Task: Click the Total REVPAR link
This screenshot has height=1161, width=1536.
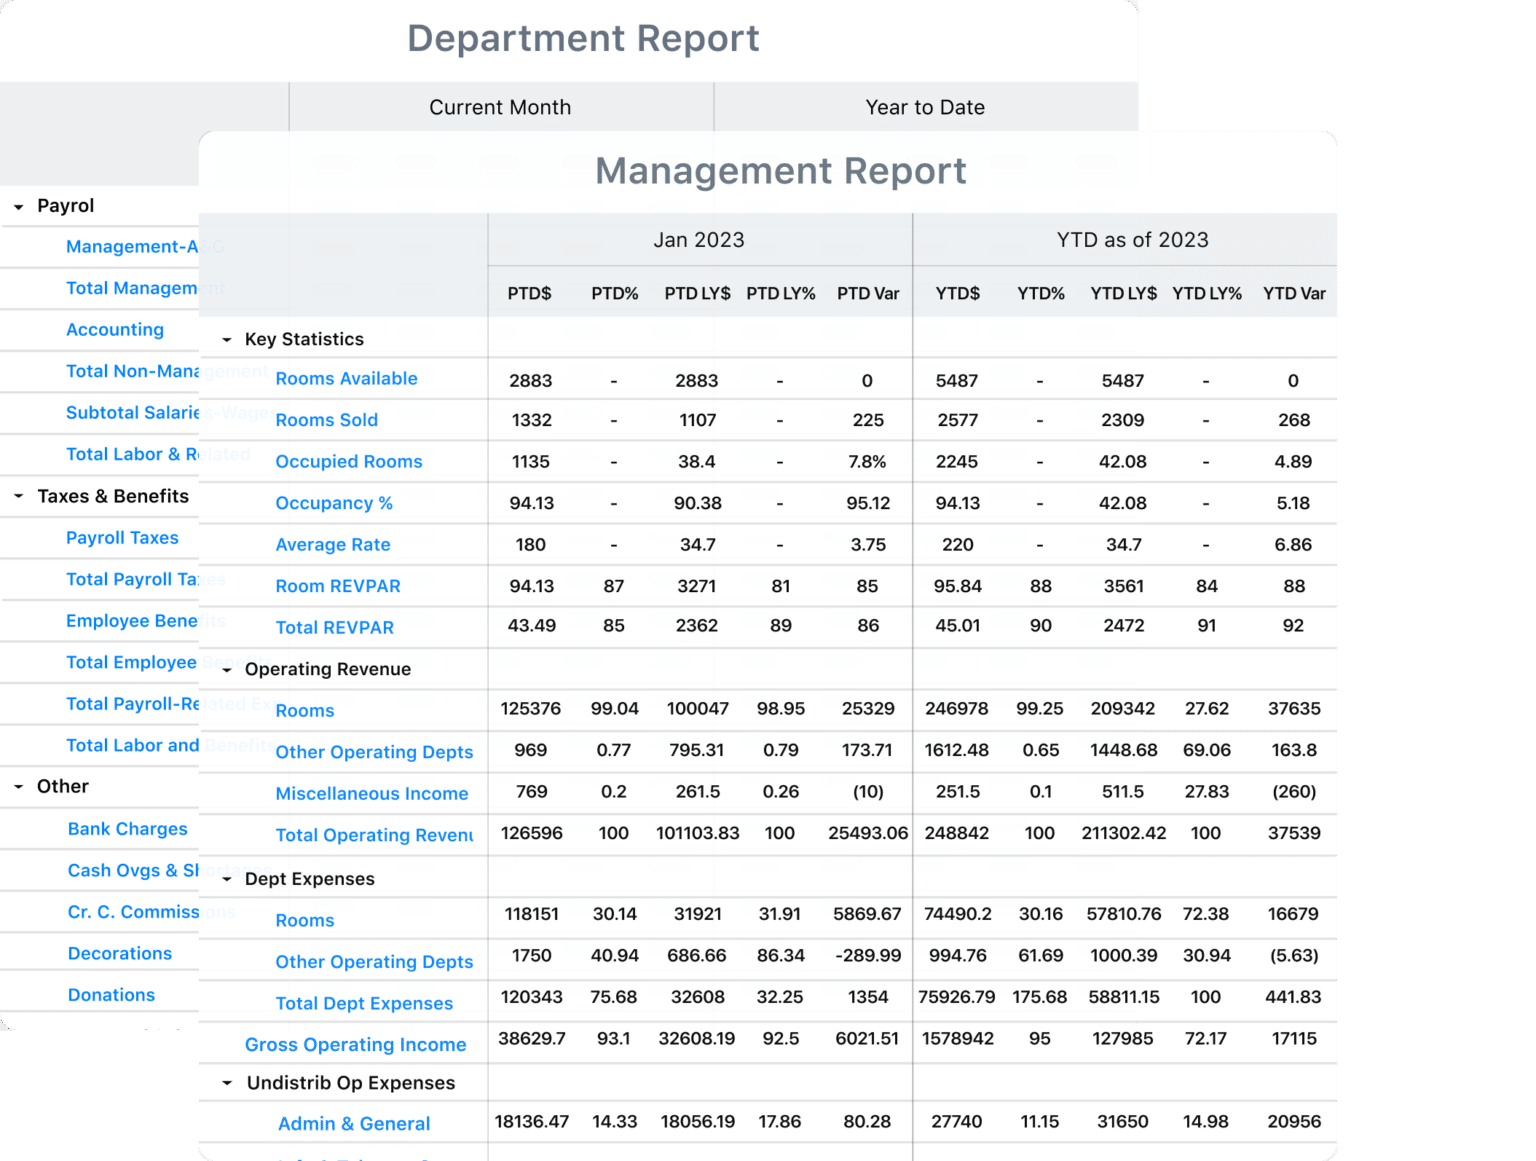Action: [x=334, y=627]
